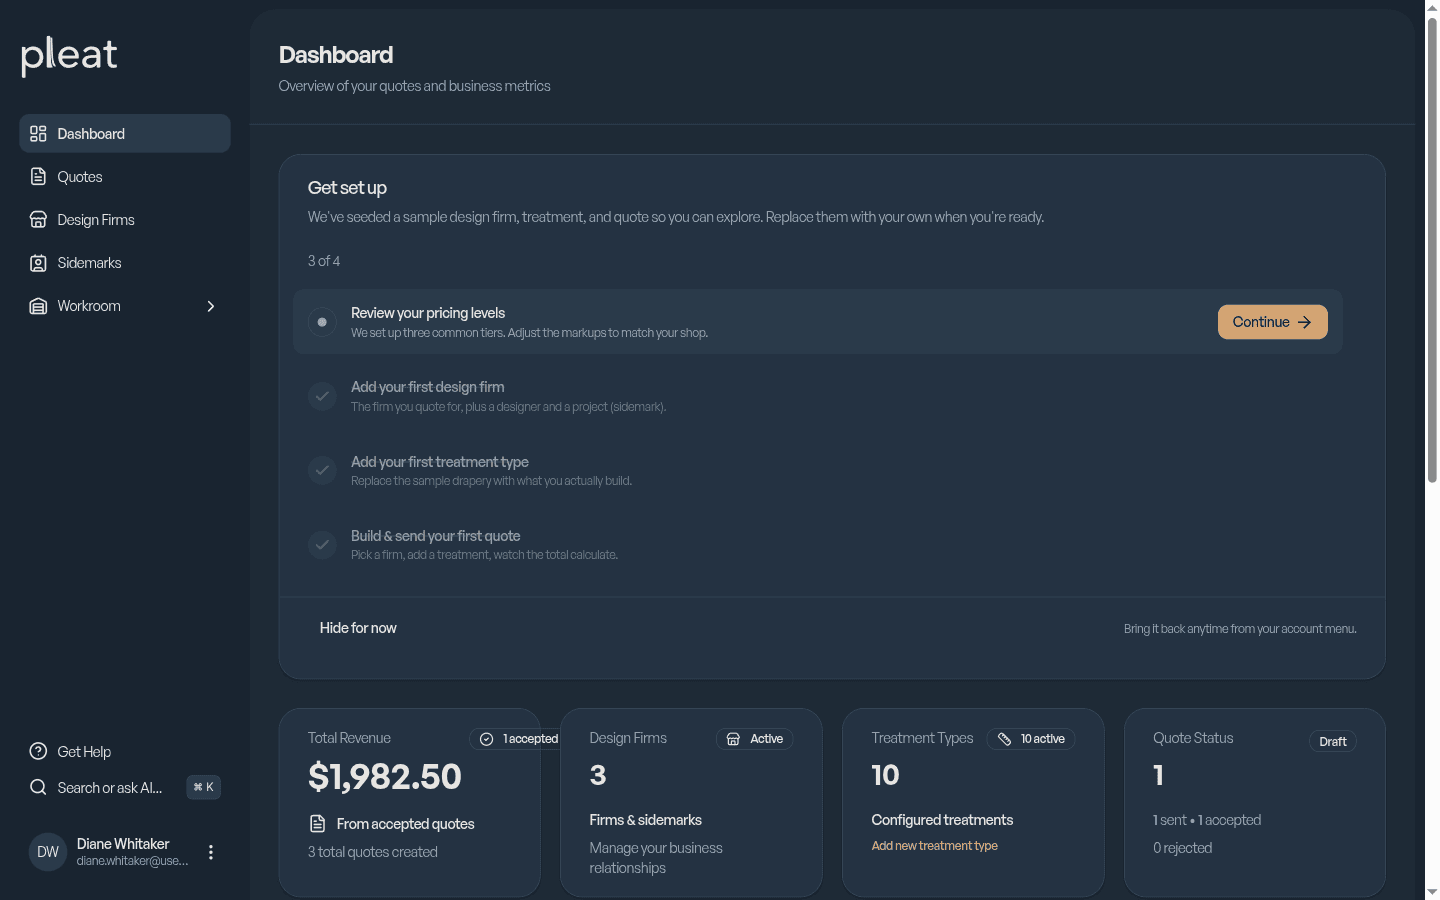Open the Dashboard menu item

(125, 134)
